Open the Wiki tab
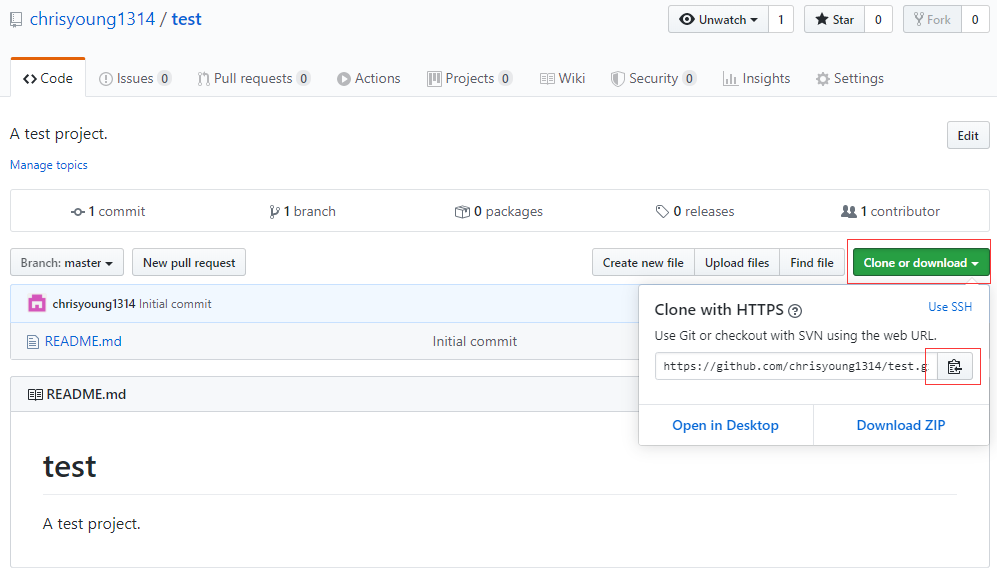This screenshot has height=576, width=997. [562, 78]
